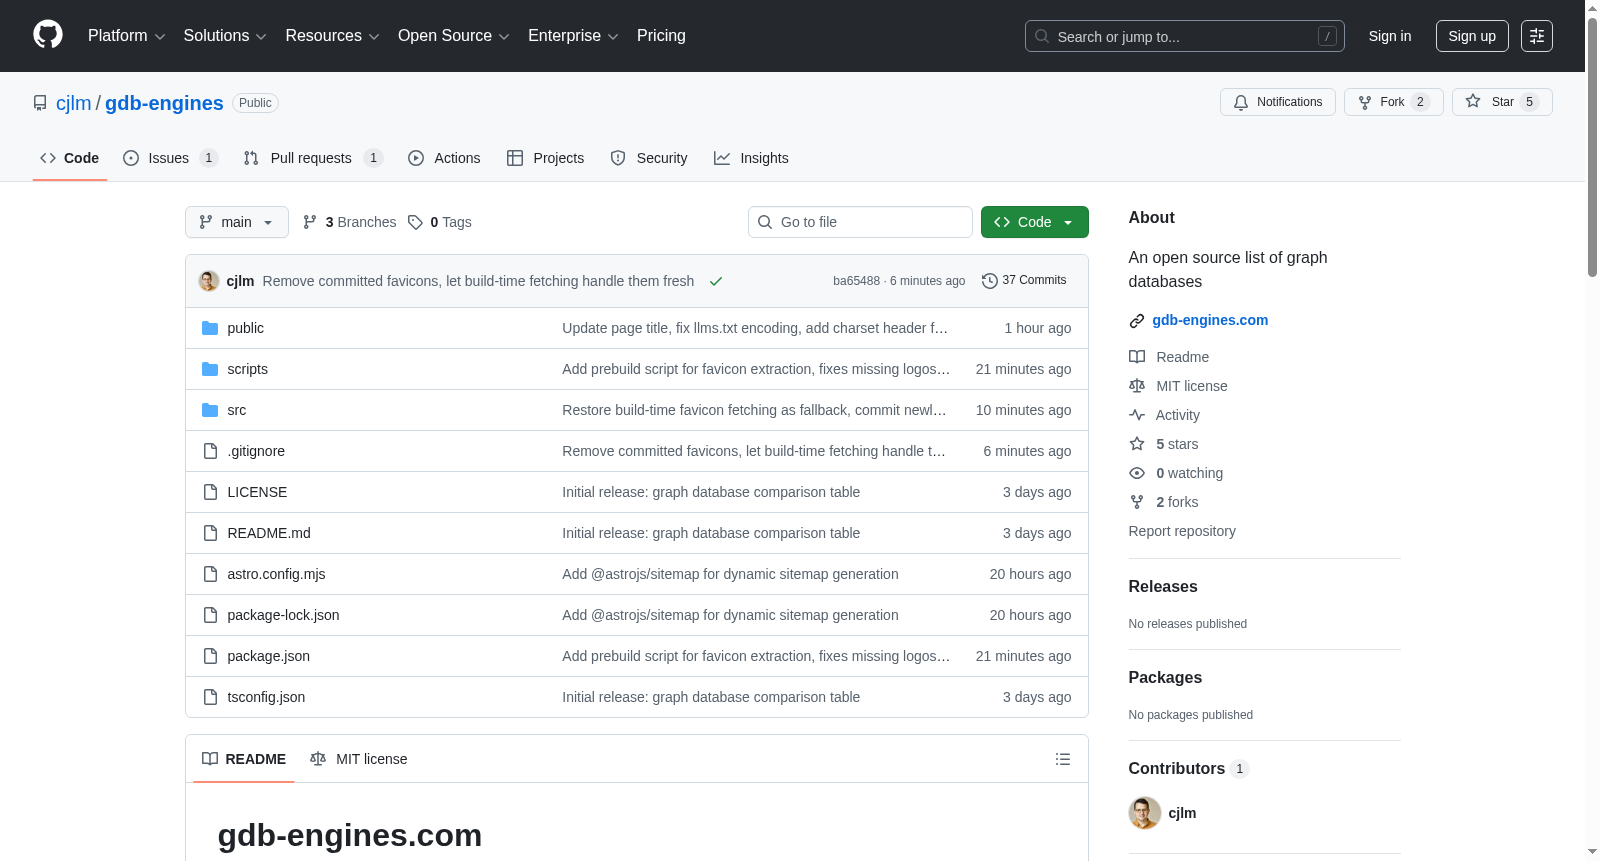Switch to the Code tab

point(69,158)
